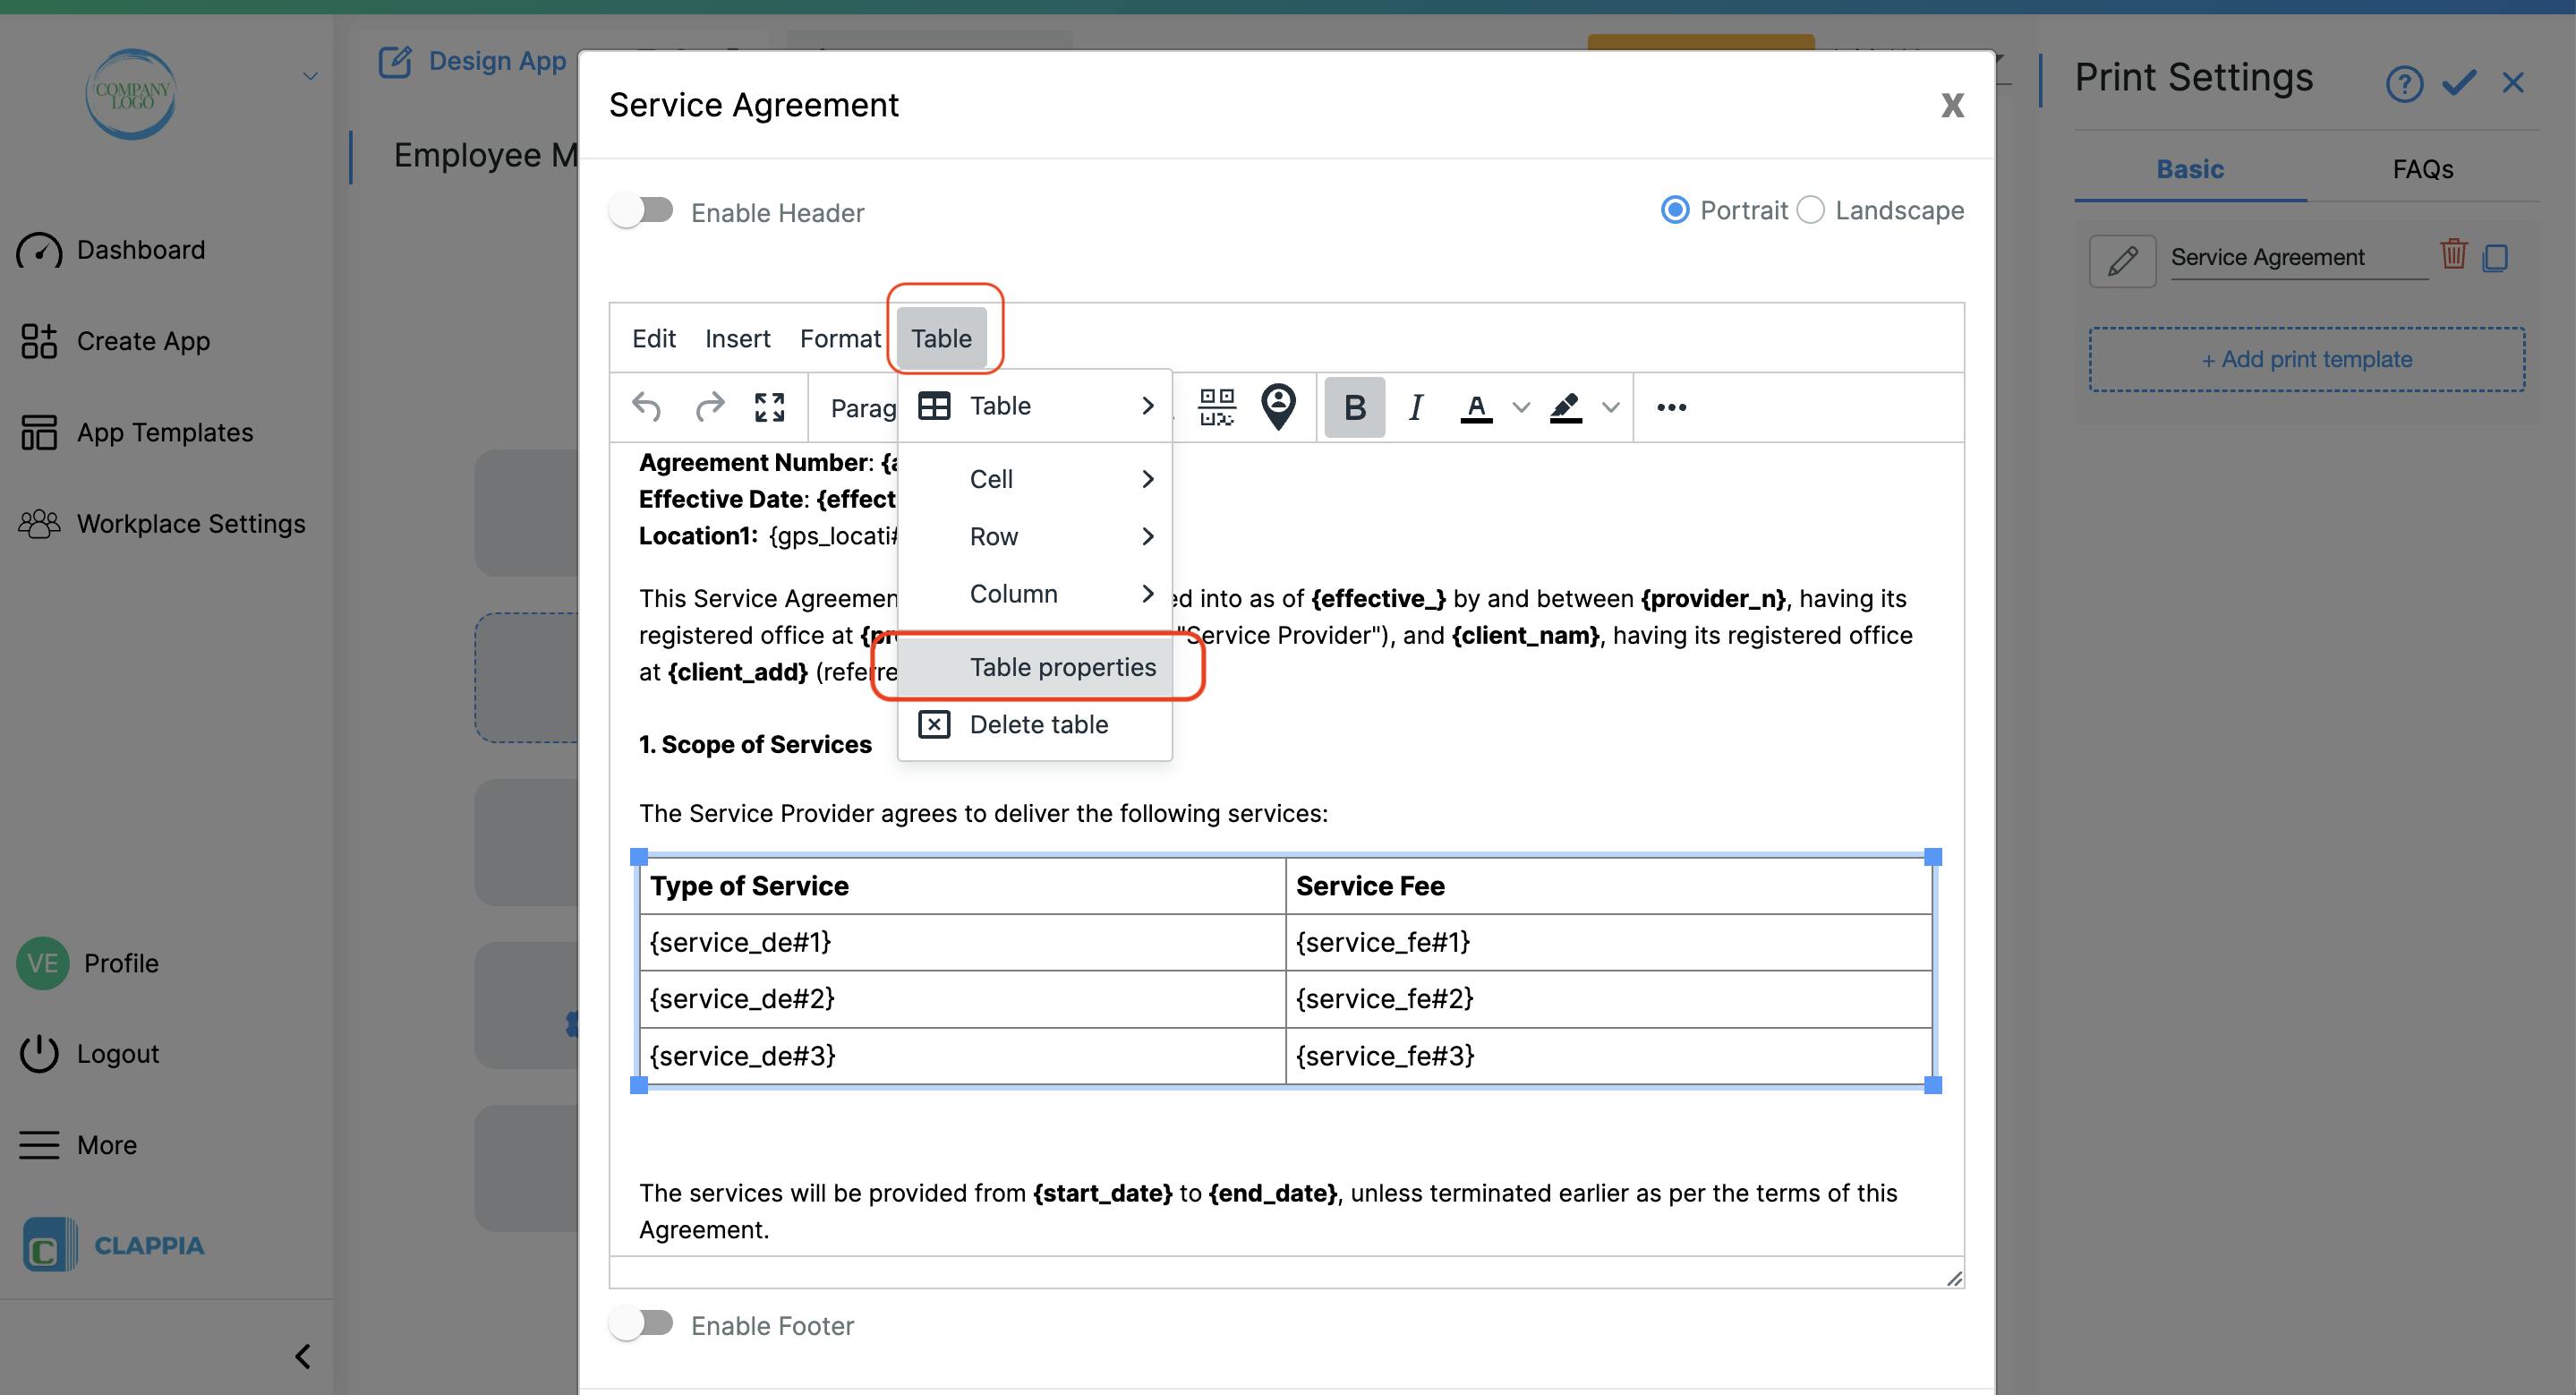2576x1395 pixels.
Task: Click the redo arrow icon
Action: tap(709, 407)
